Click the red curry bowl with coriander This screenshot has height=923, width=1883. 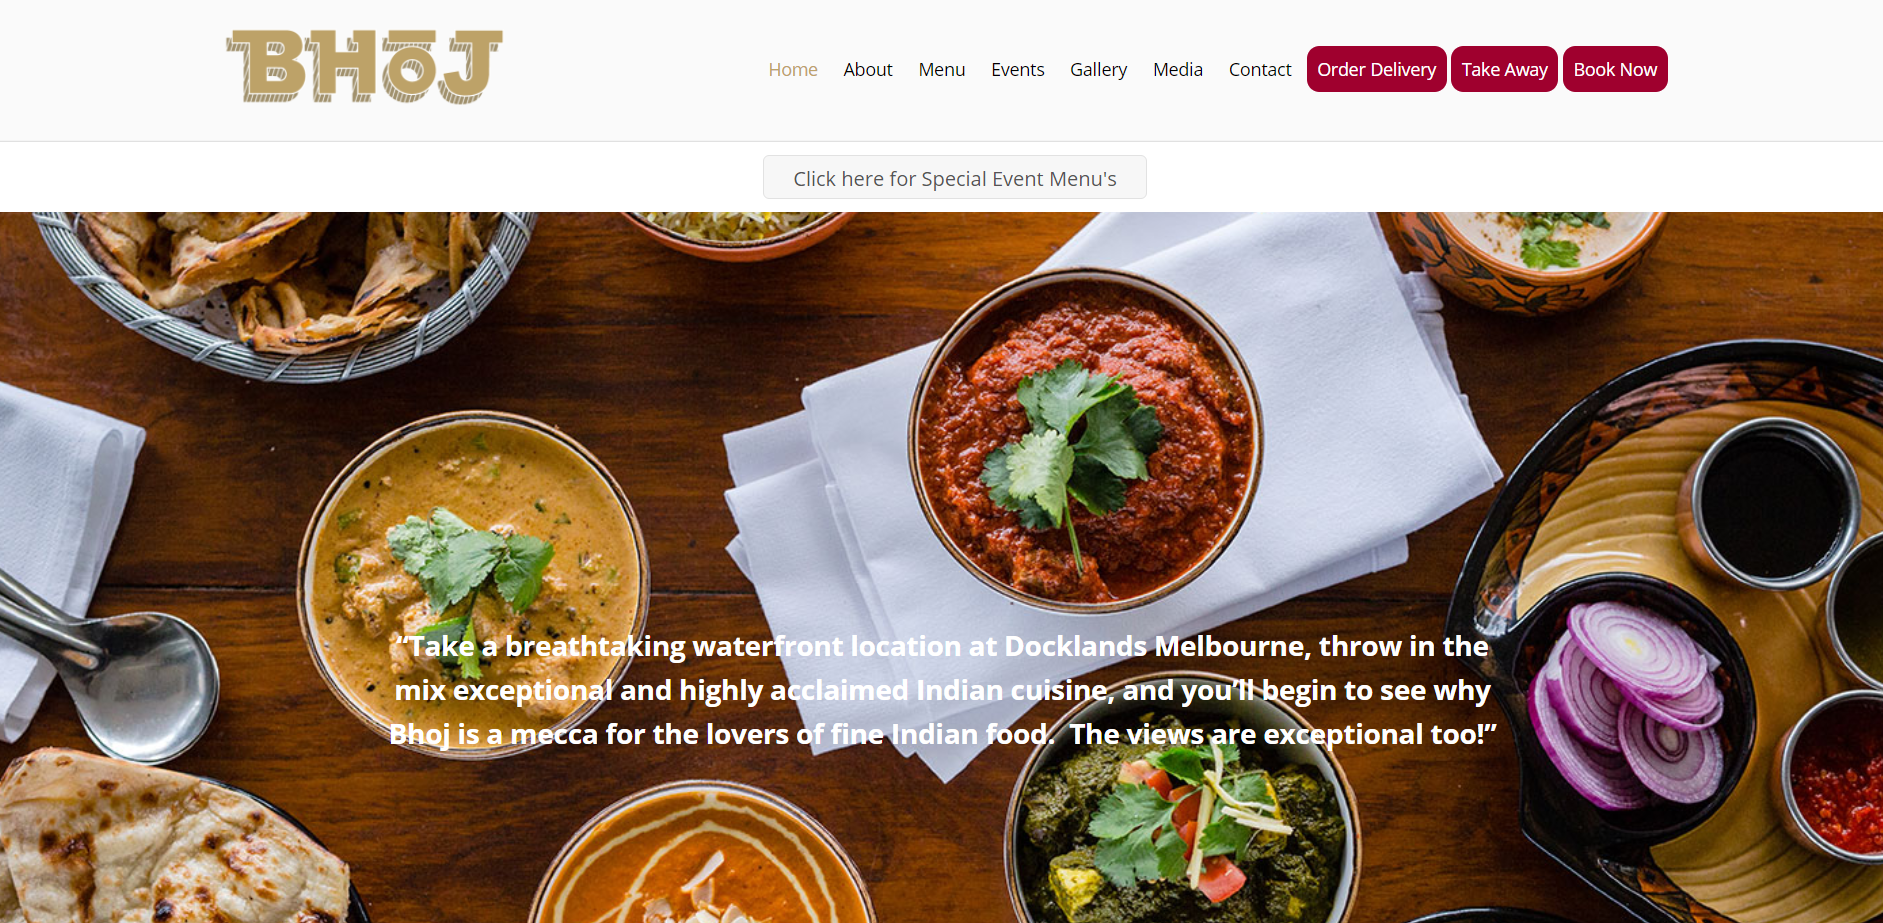coord(1085,440)
